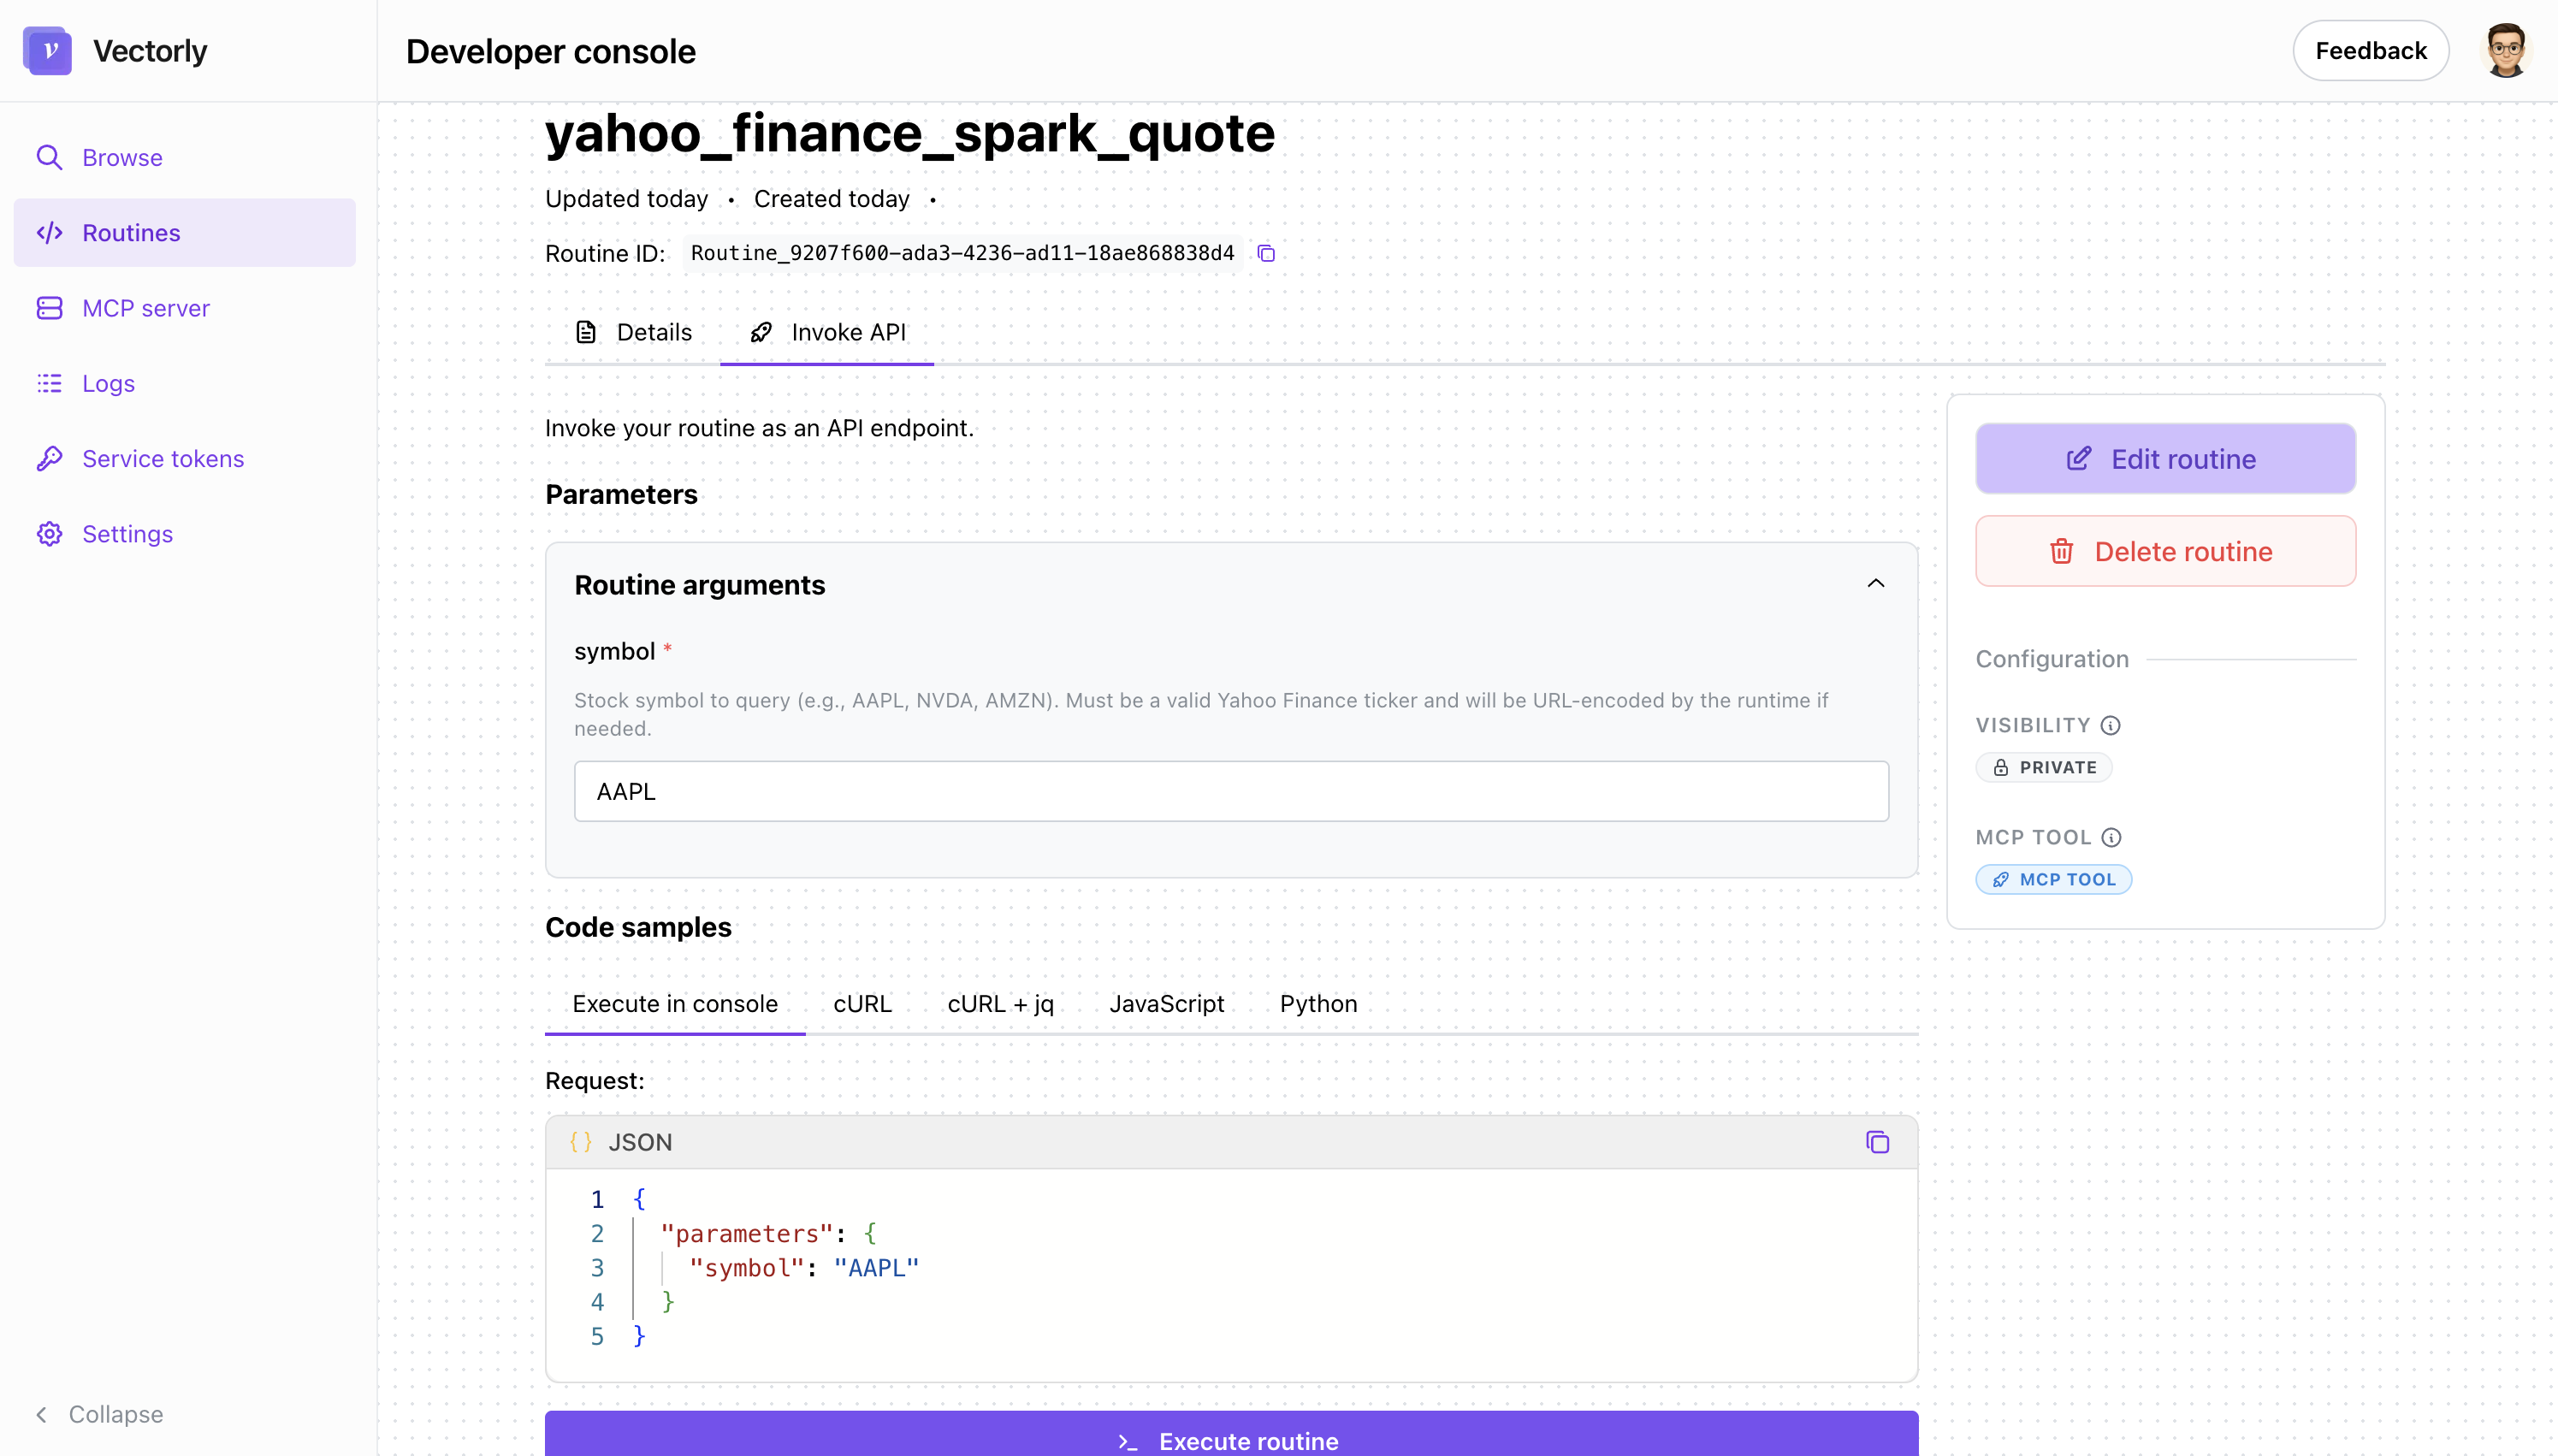2558x1456 pixels.
Task: Switch to the Details tab
Action: coord(634,332)
